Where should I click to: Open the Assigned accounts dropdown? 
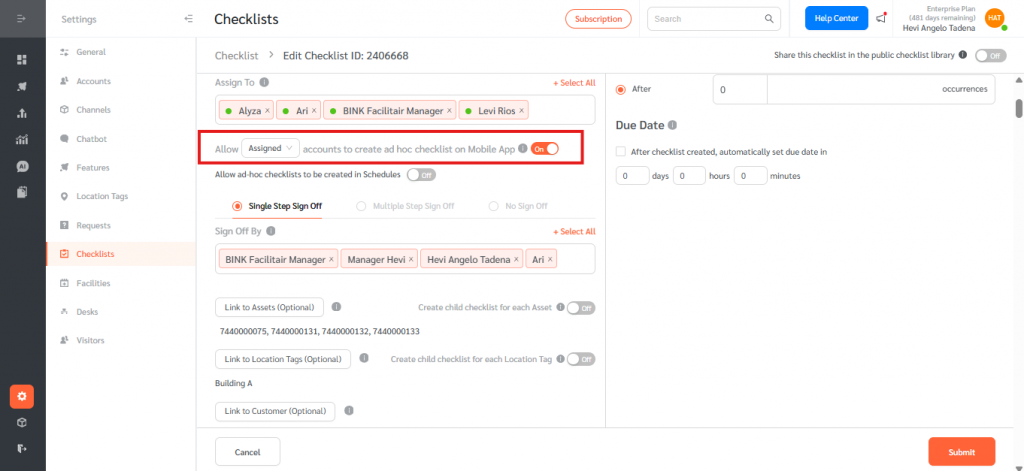[x=270, y=148]
